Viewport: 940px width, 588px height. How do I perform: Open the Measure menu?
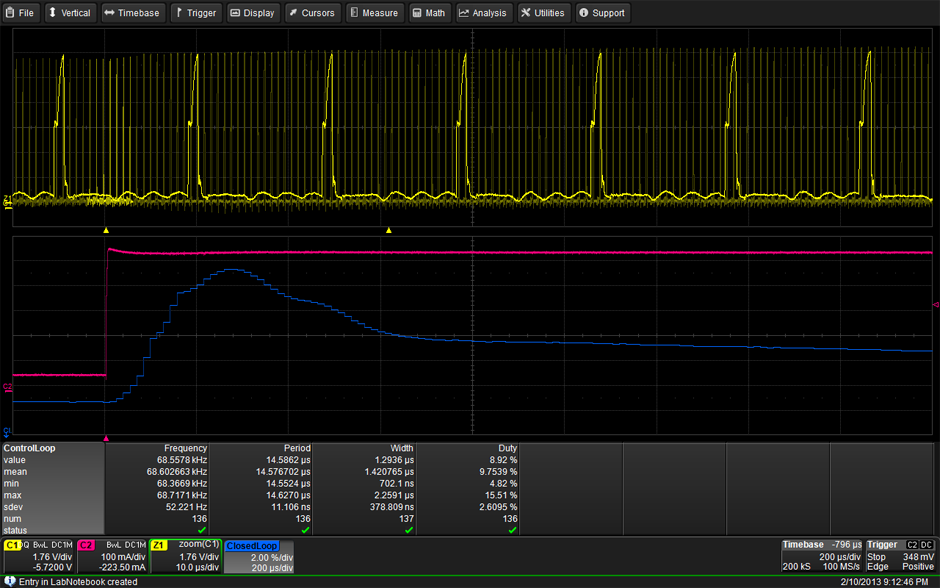coord(374,13)
